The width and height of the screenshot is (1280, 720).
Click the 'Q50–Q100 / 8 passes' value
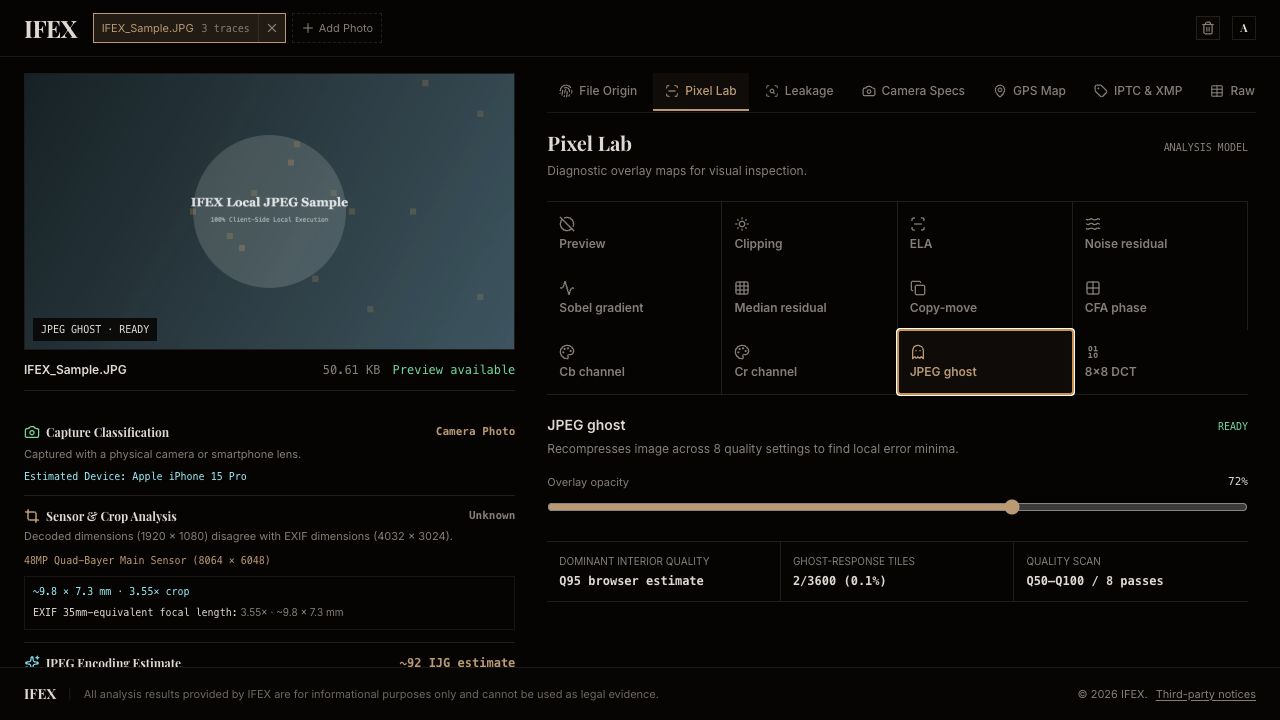1095,581
